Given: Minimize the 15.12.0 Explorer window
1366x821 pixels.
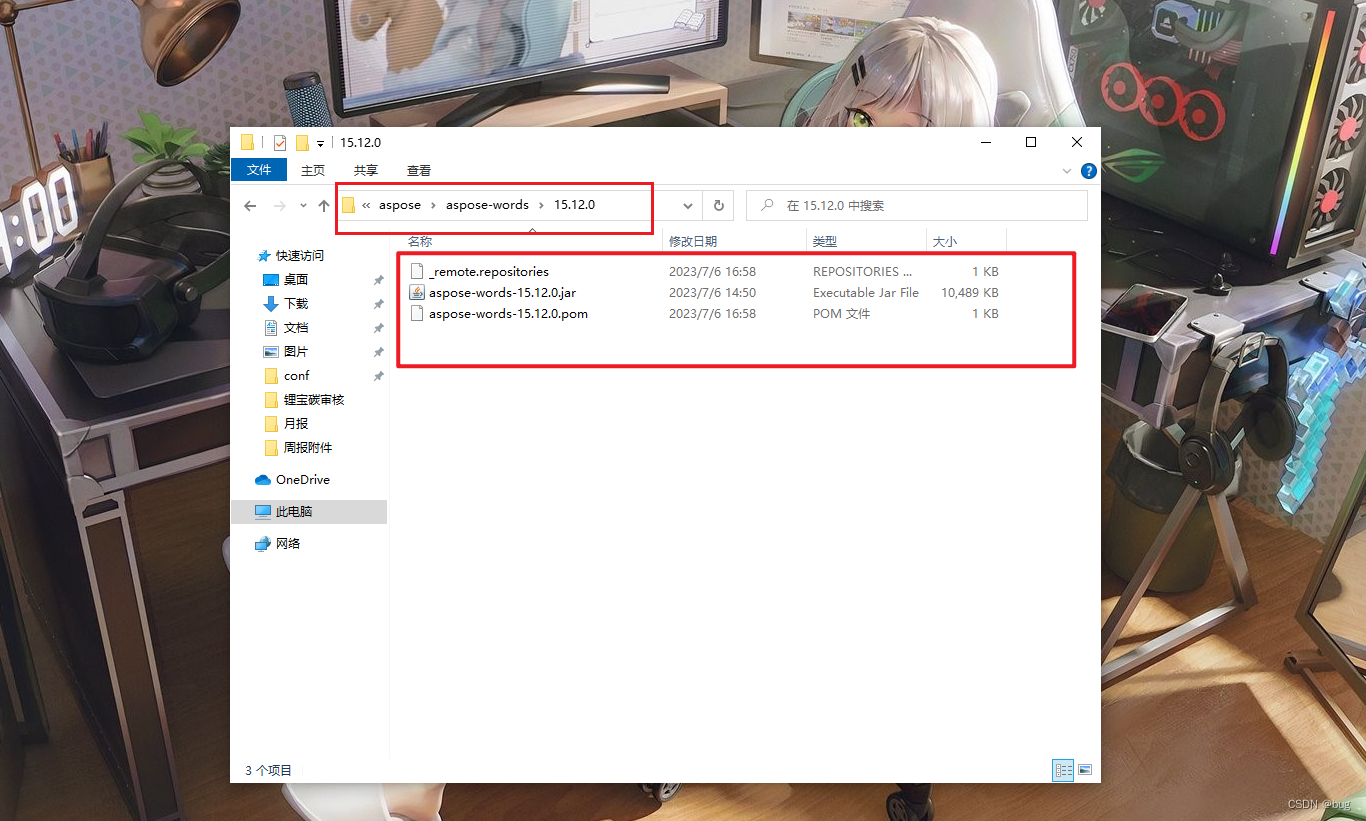Looking at the screenshot, I should [985, 142].
